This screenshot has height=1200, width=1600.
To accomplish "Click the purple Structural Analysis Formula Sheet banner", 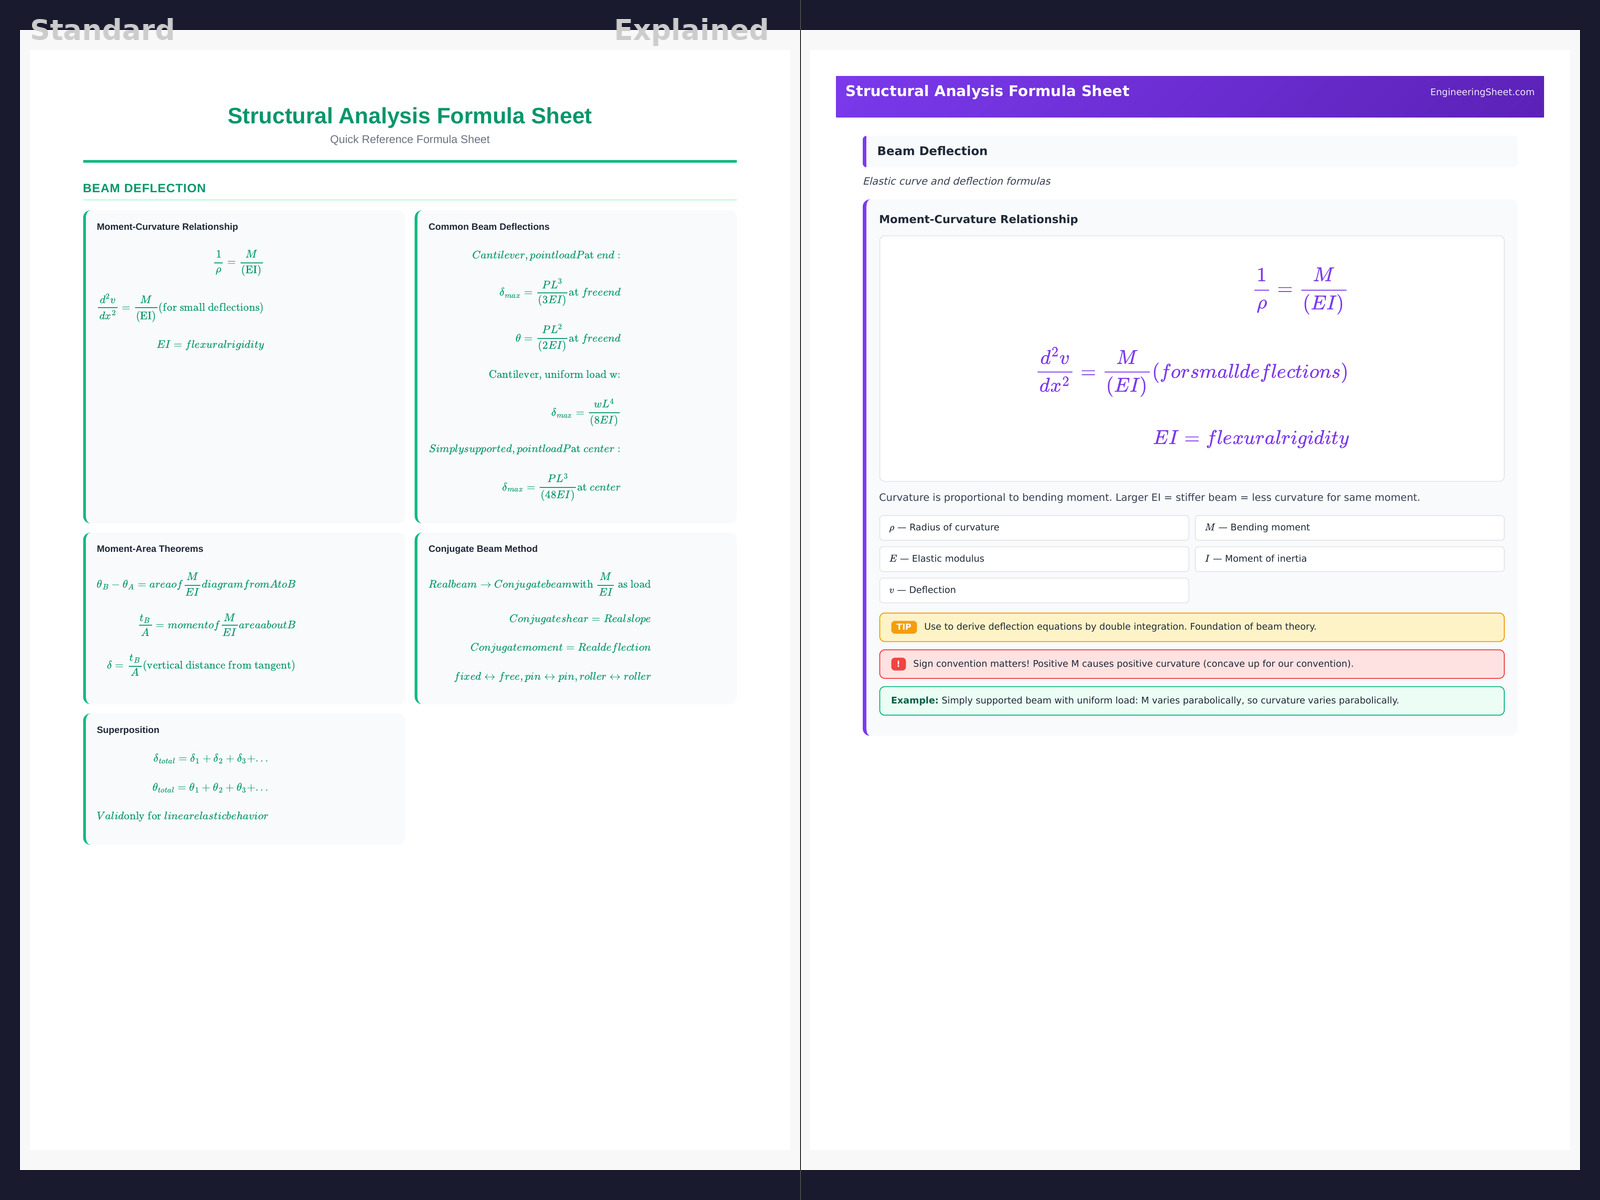I will [x=1100, y=96].
